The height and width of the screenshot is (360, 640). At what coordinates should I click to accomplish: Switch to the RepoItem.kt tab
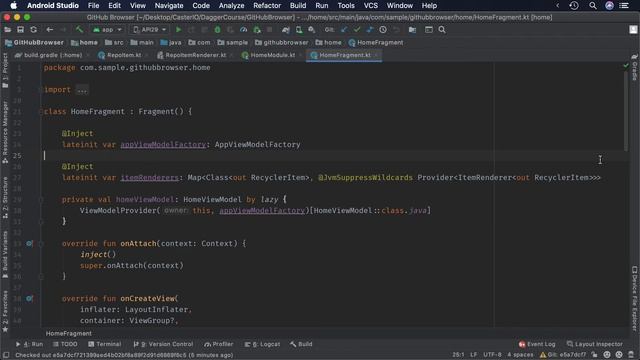pyautogui.click(x=124, y=55)
